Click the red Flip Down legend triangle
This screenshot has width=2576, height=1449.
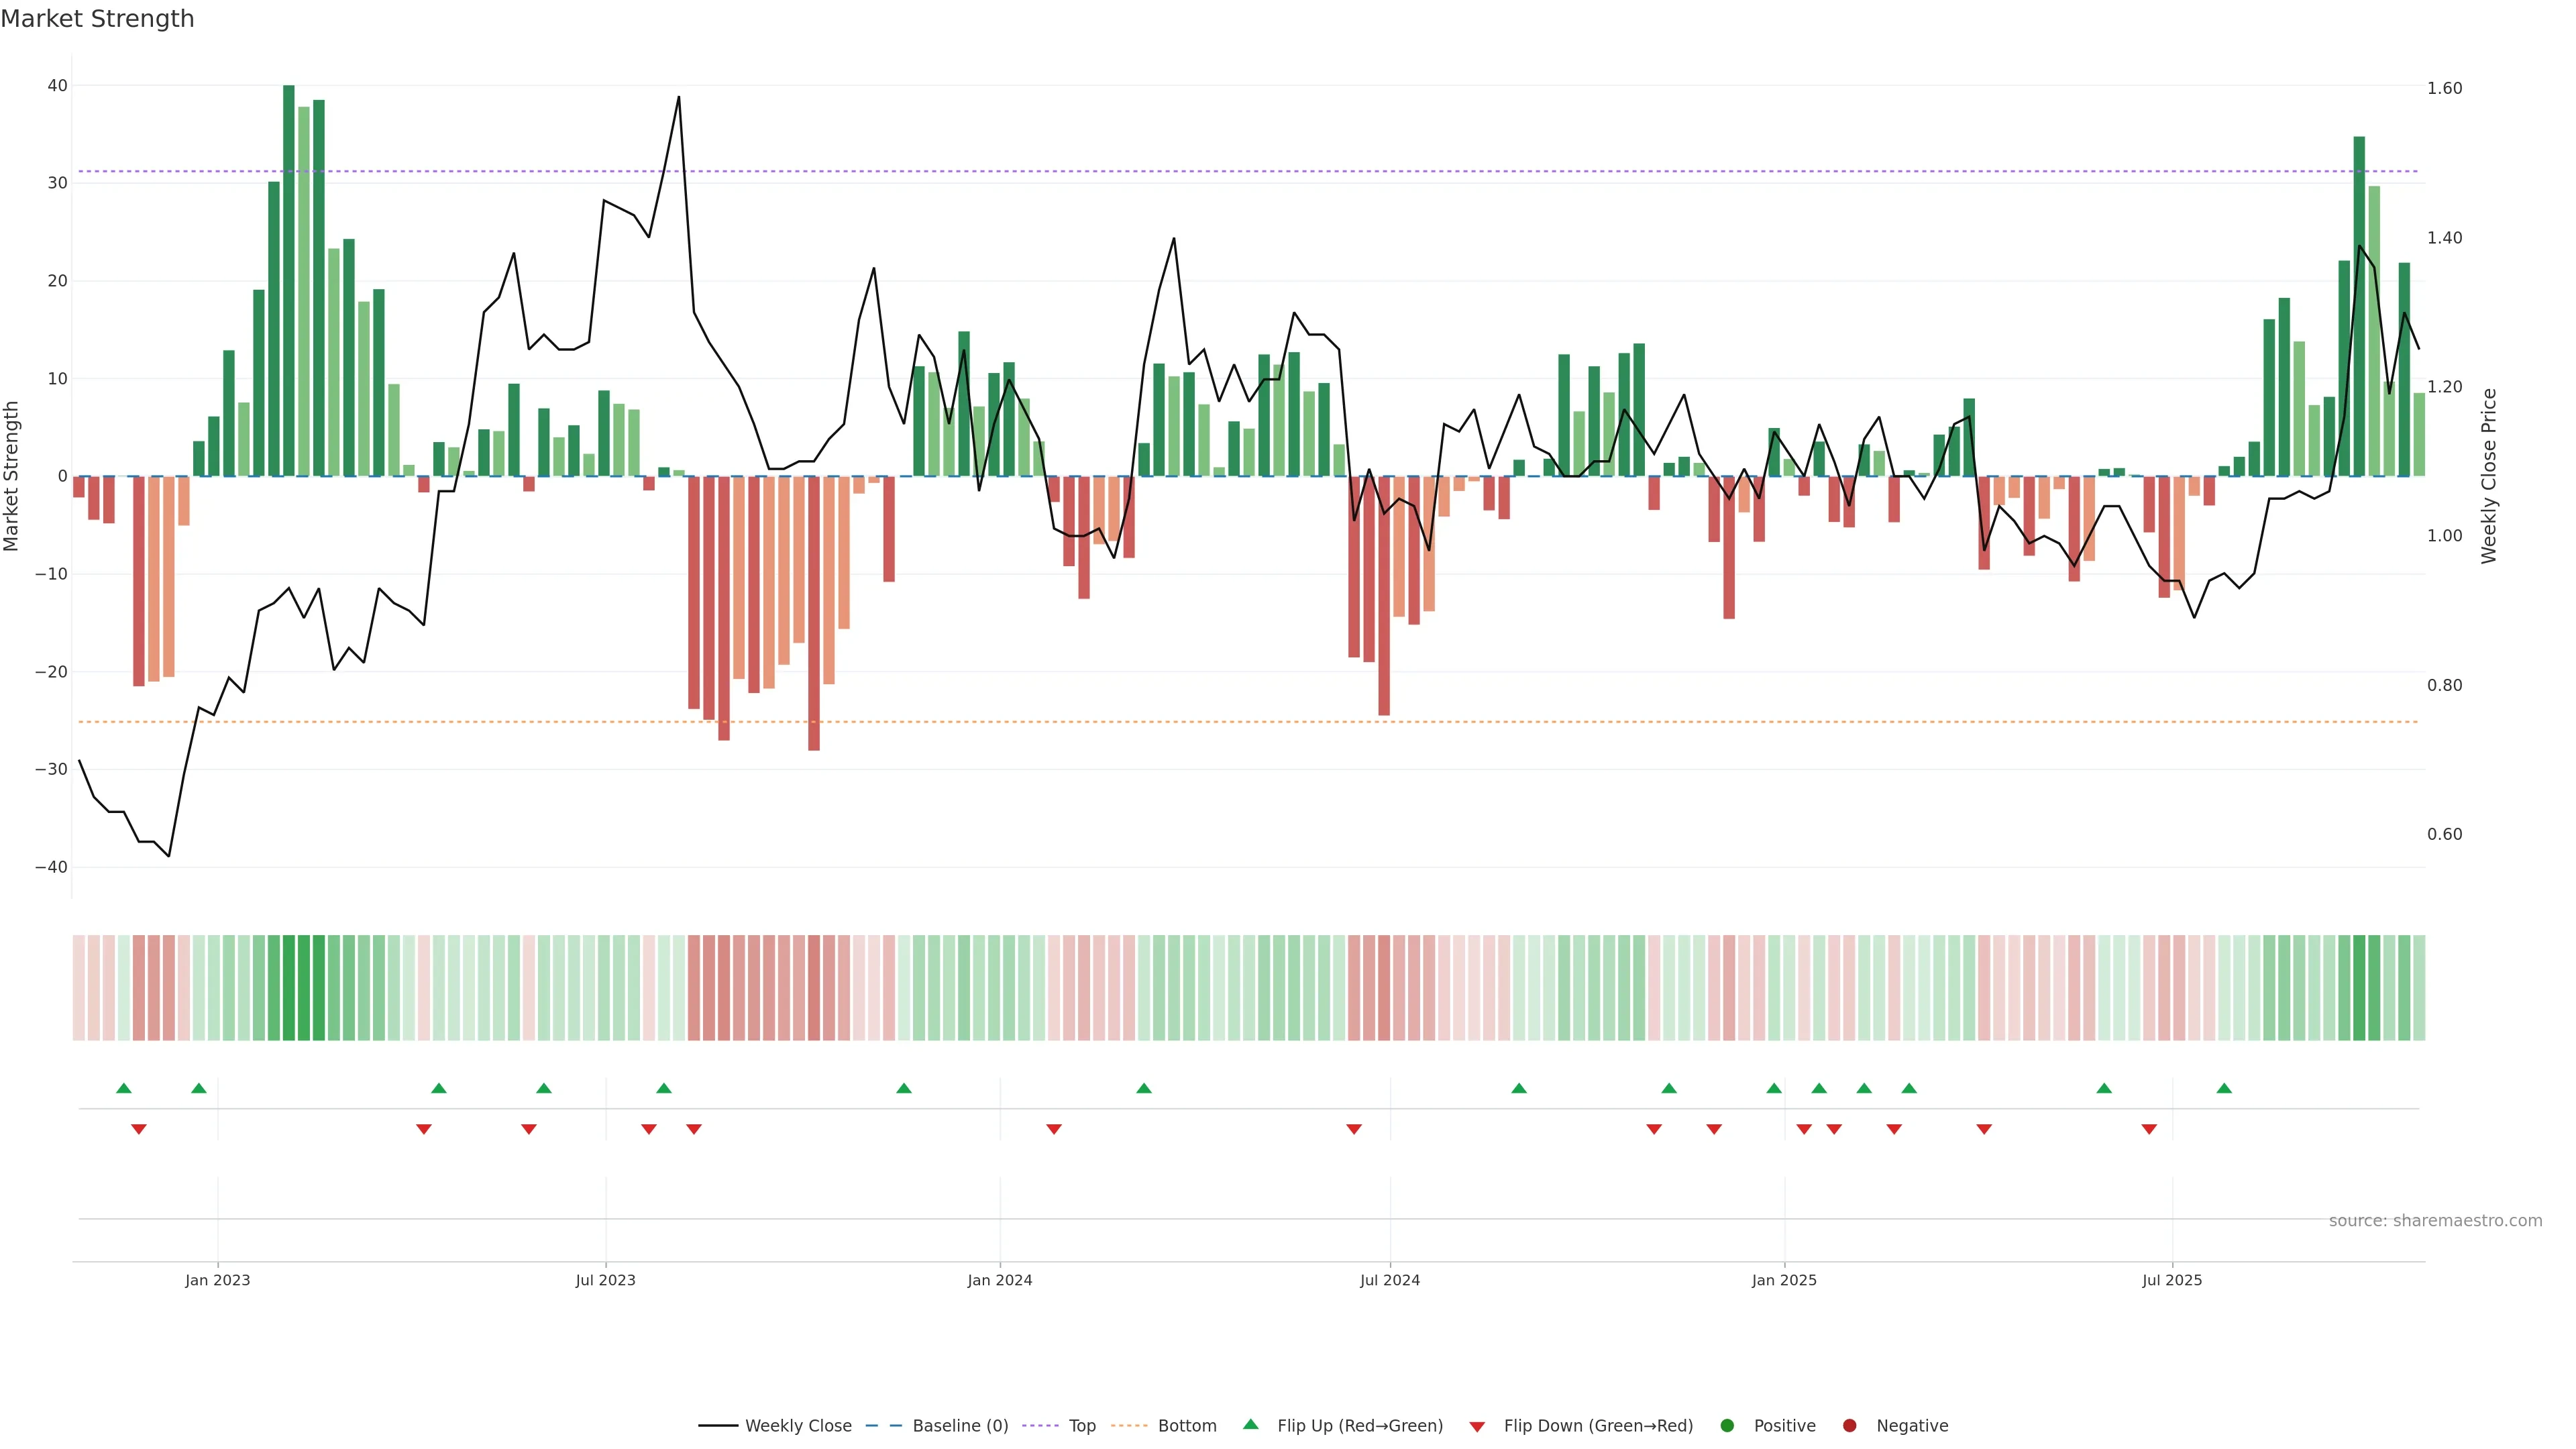tap(1477, 1427)
